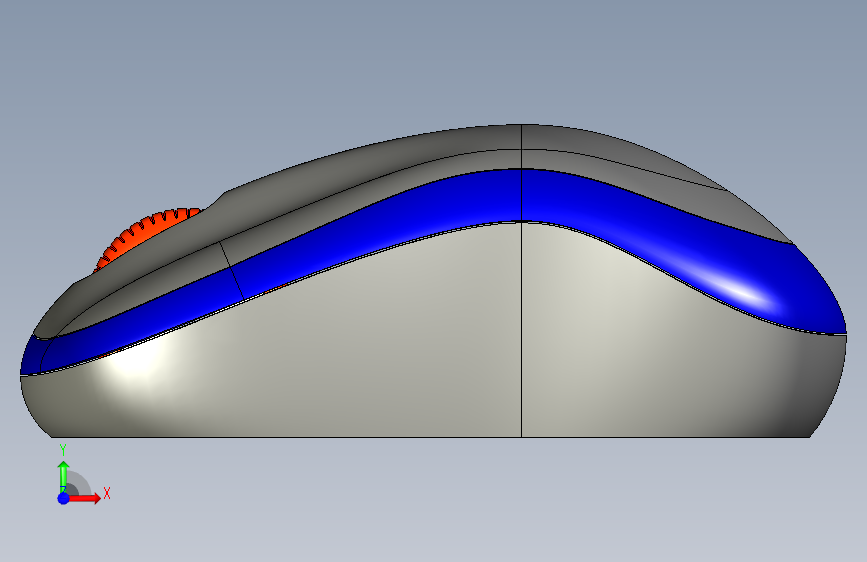The height and width of the screenshot is (562, 867).
Task: Click the blue origin ball of triad
Action: [x=64, y=498]
